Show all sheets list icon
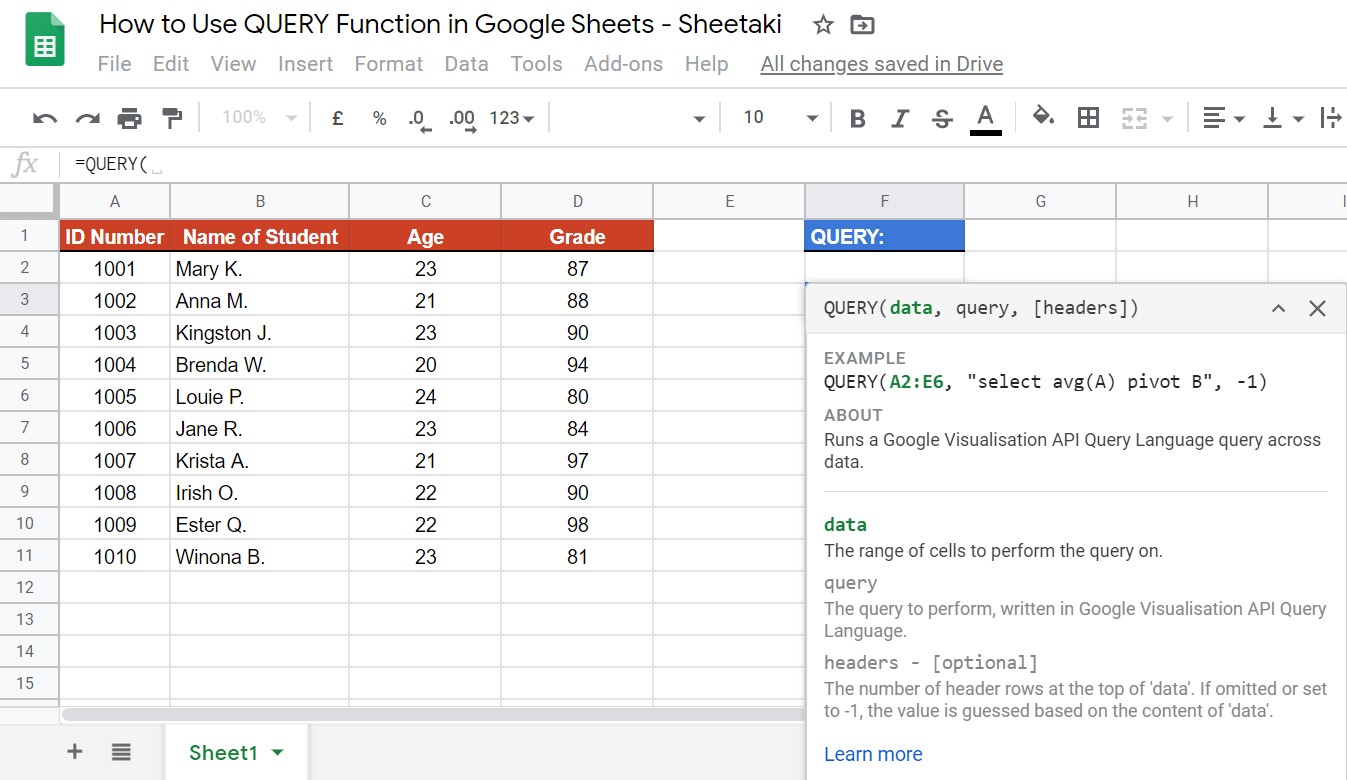 coord(121,752)
